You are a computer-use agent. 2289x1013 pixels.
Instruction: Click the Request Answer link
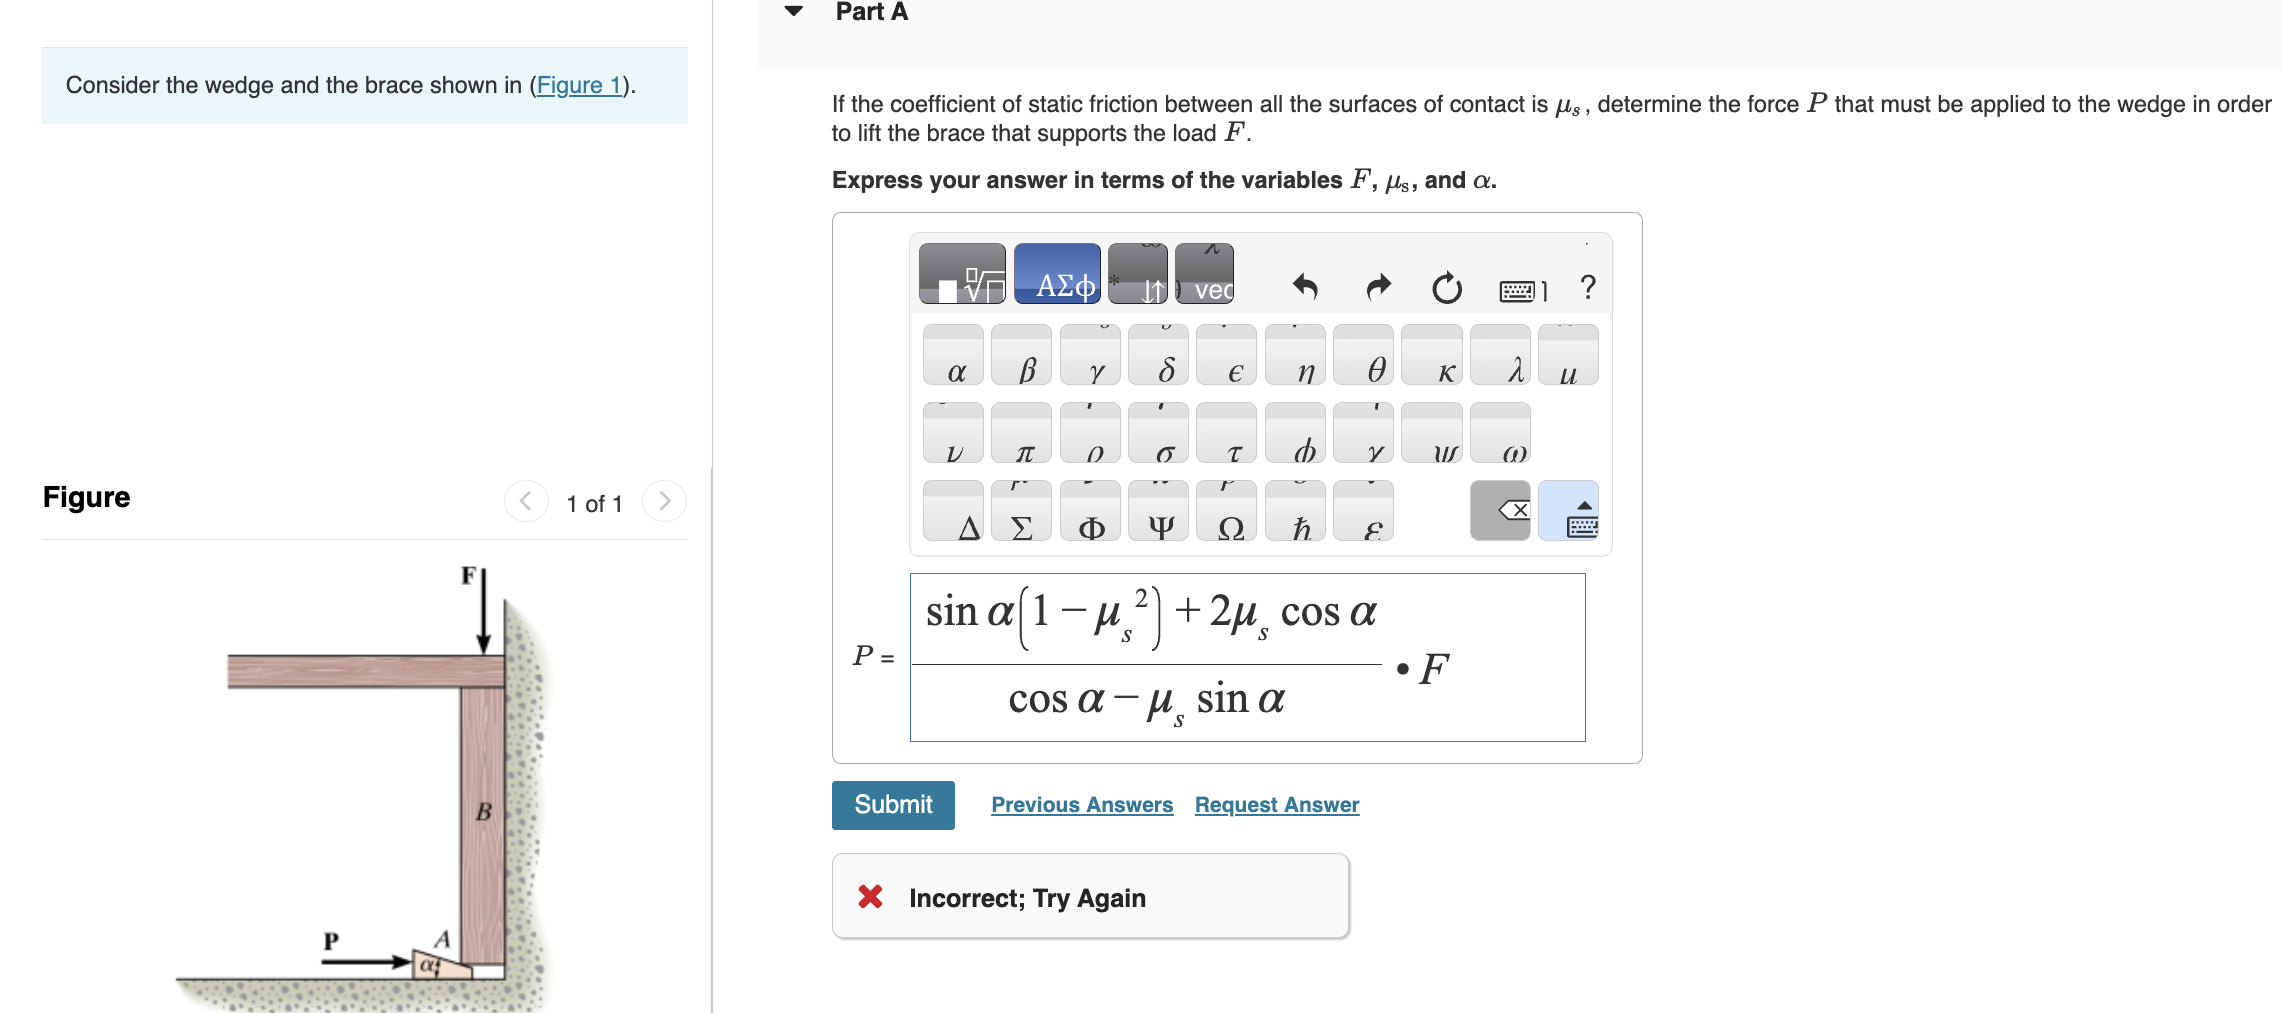(1276, 804)
